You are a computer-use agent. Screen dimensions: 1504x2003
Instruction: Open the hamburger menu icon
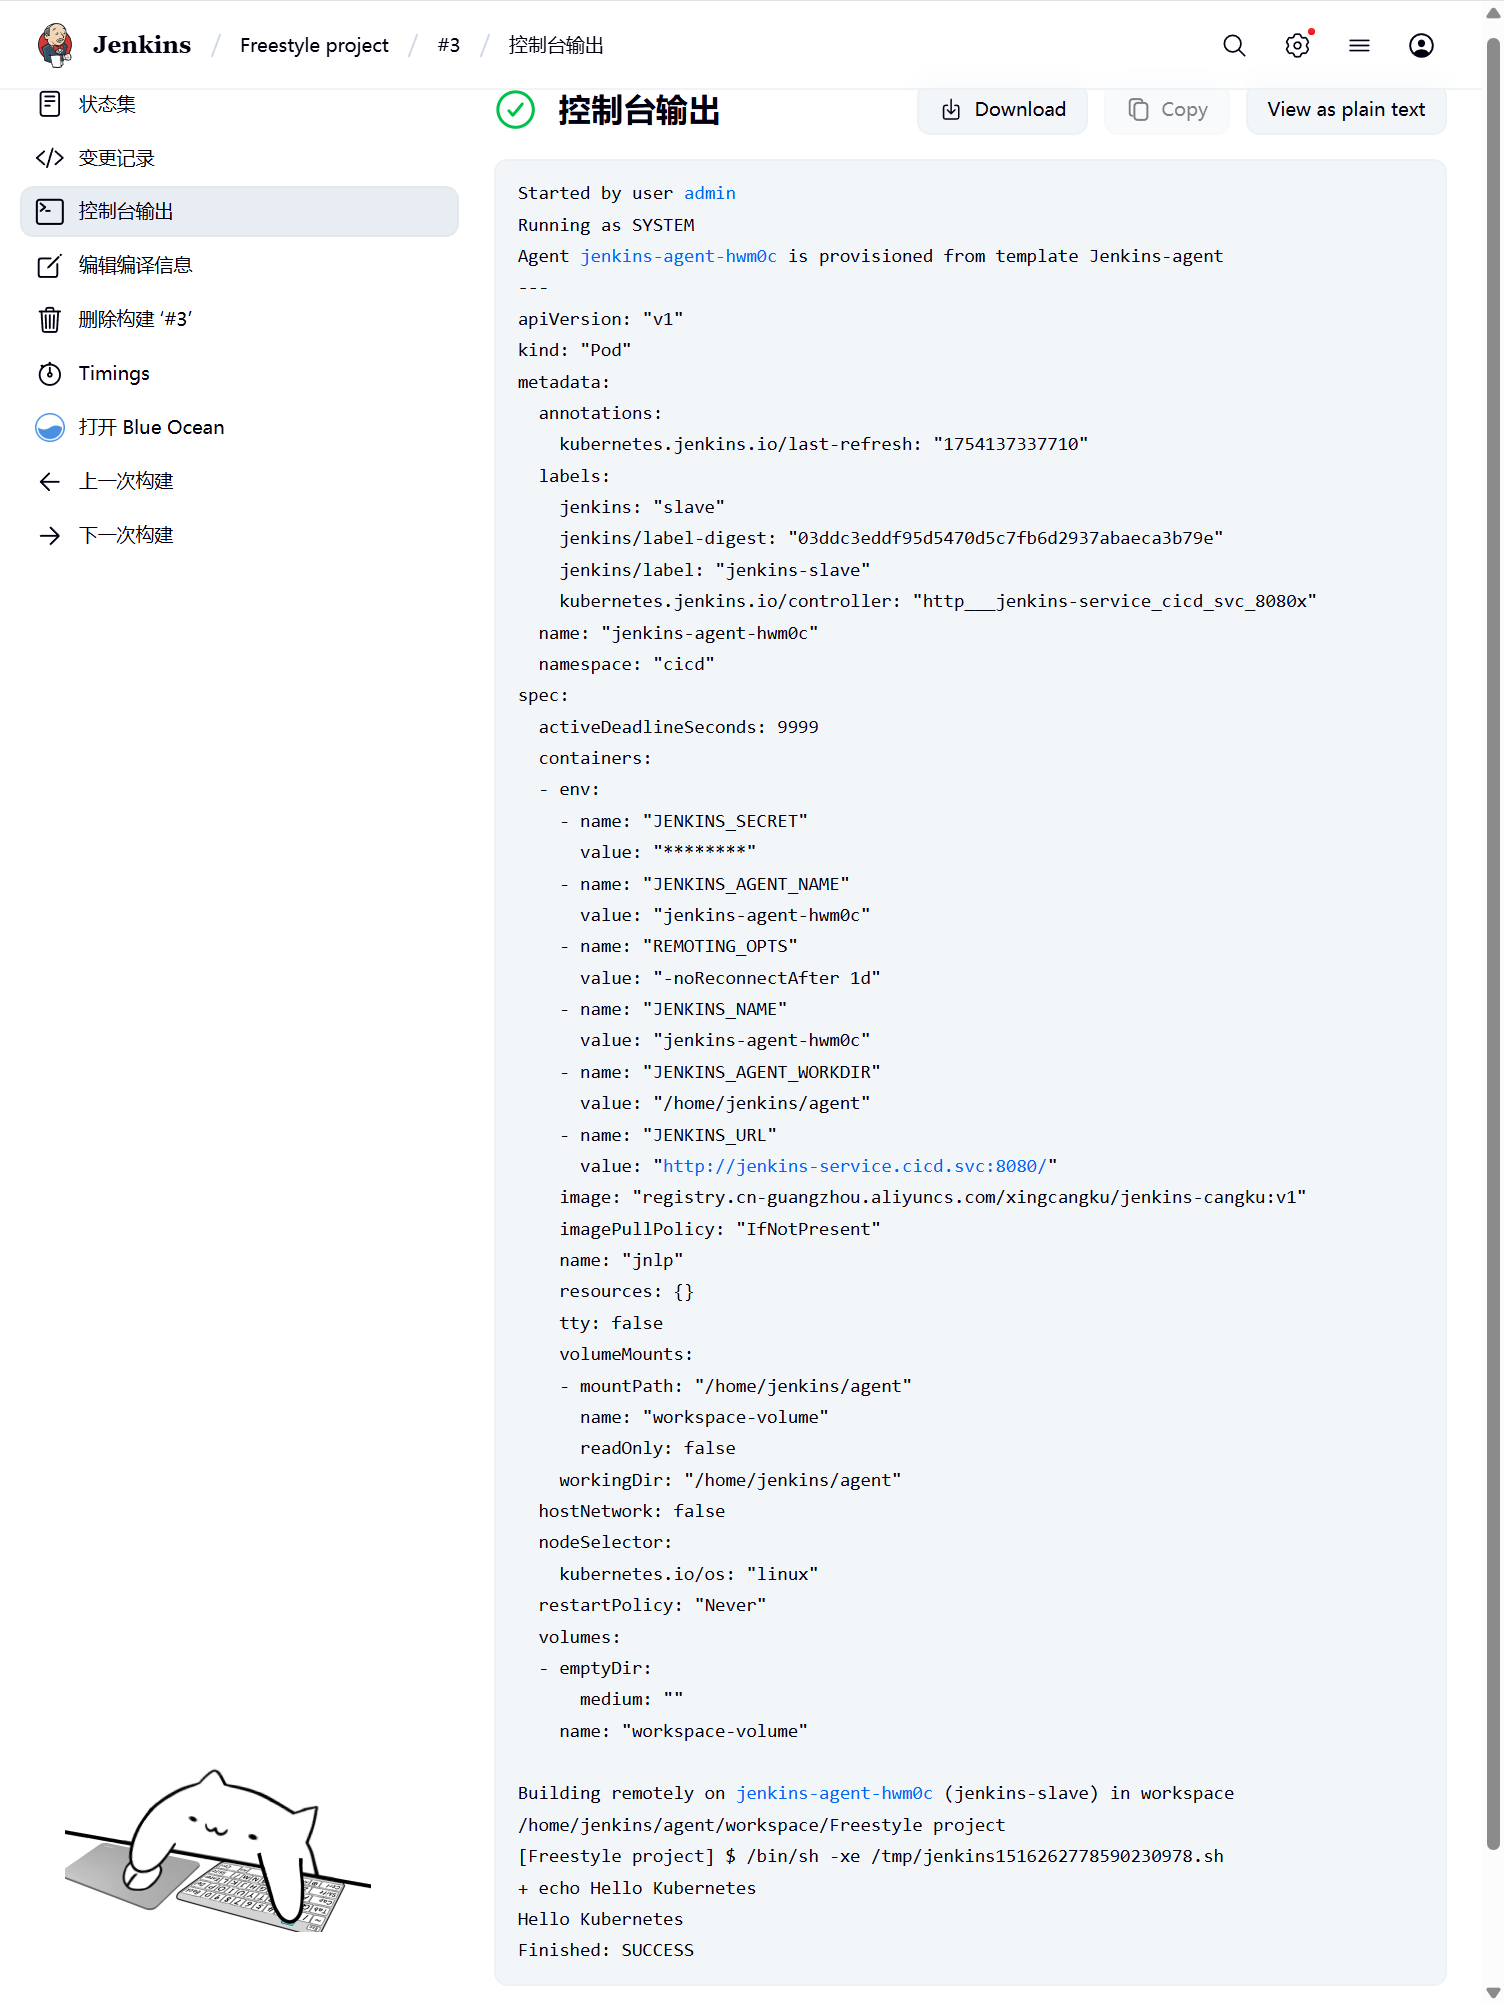(1359, 46)
